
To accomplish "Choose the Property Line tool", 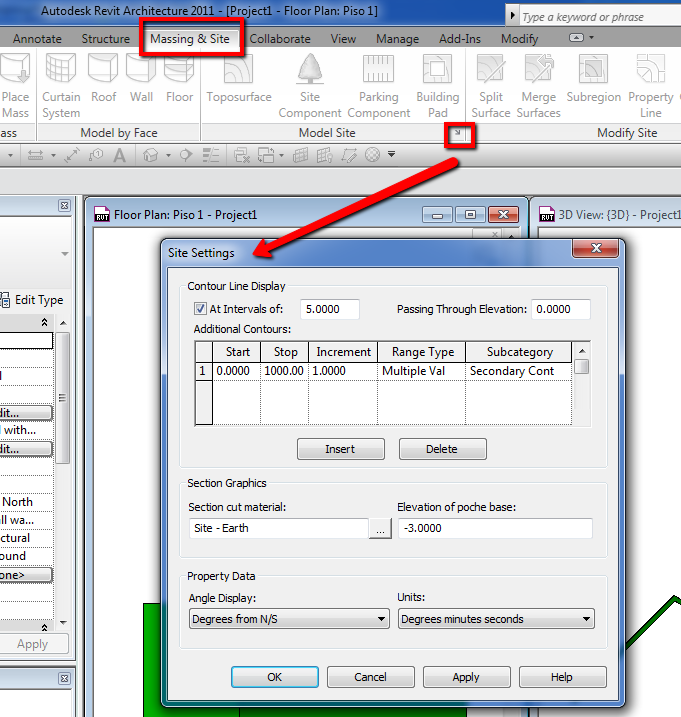I will 650,86.
